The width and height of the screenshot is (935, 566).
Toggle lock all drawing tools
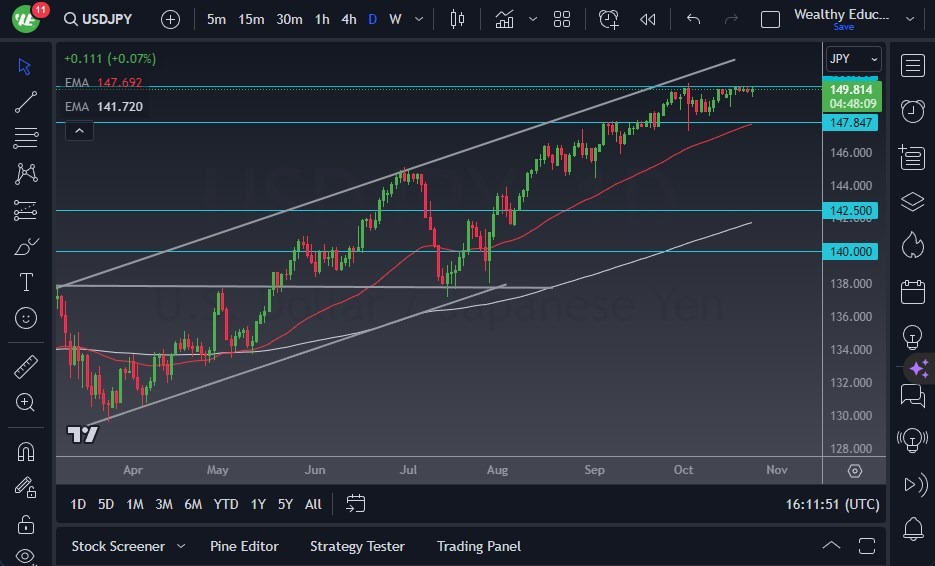click(26, 524)
